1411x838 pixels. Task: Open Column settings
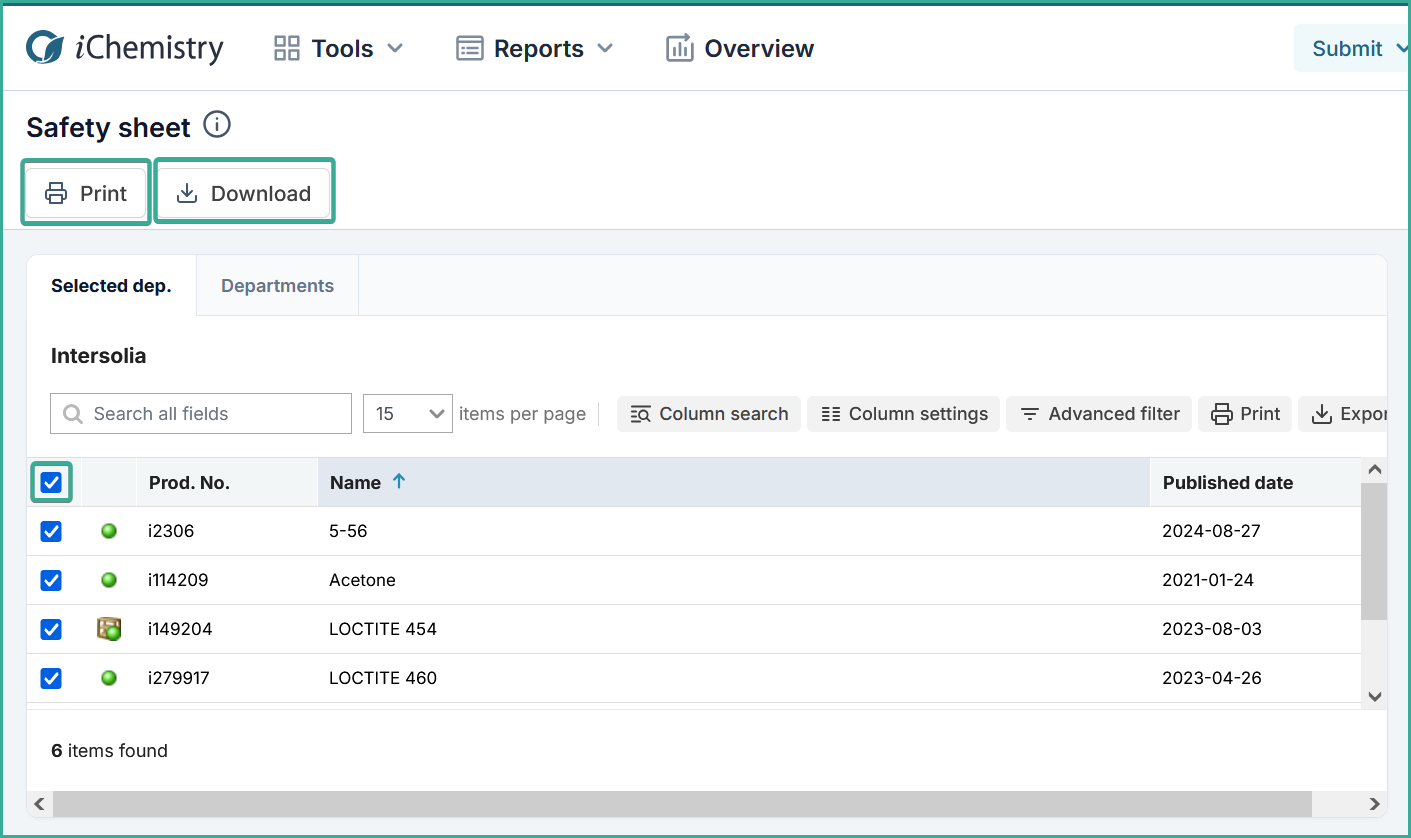pos(904,414)
